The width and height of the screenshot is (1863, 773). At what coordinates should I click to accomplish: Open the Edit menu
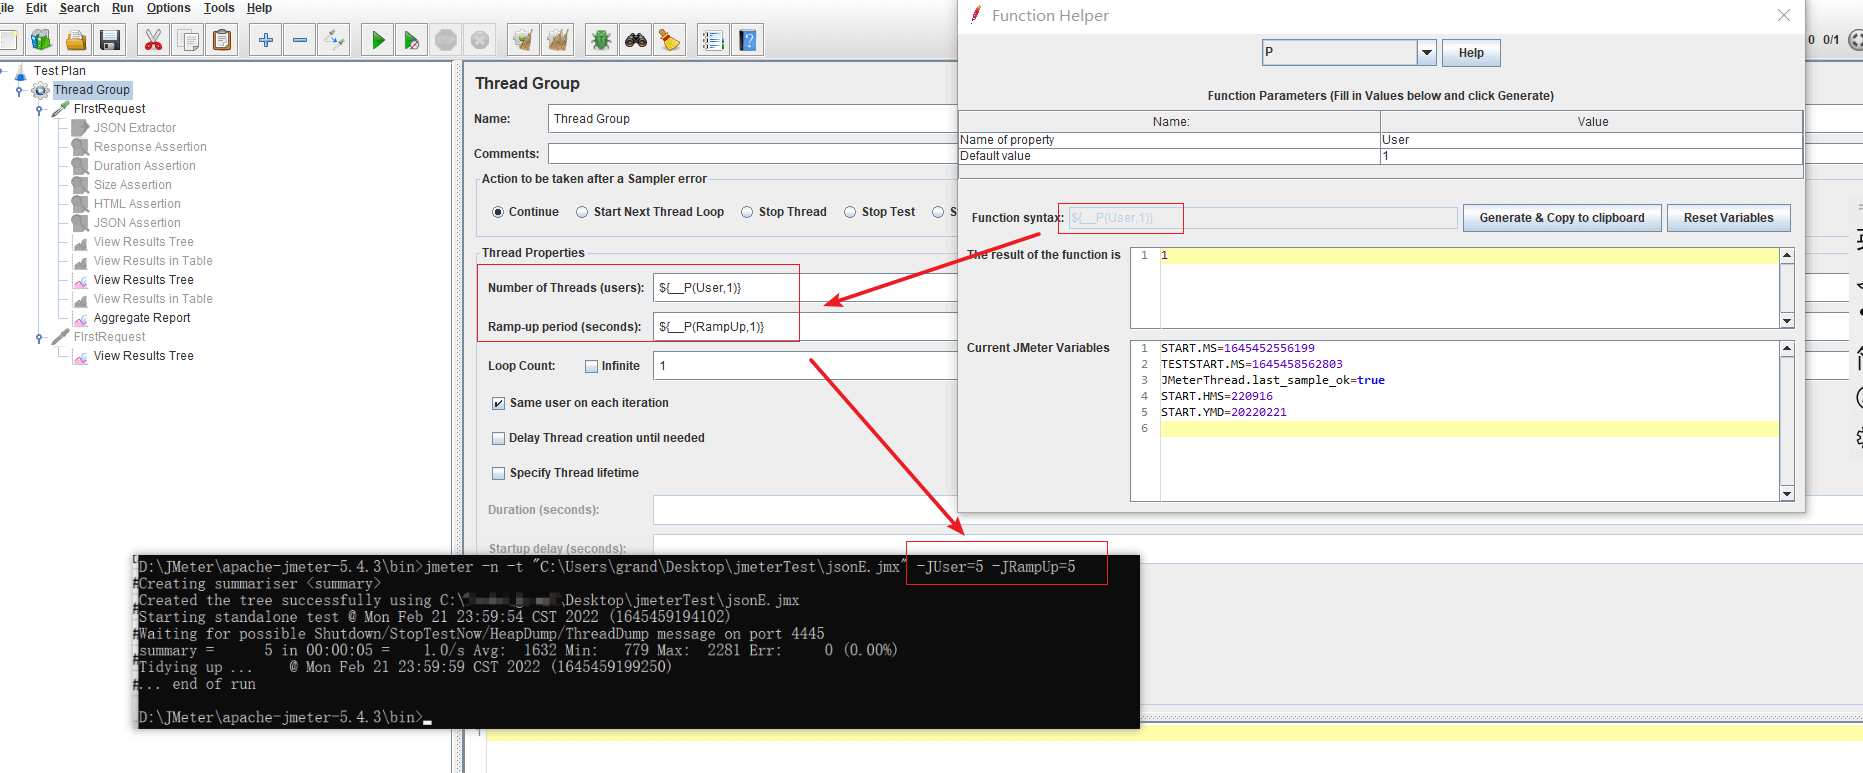coord(36,8)
